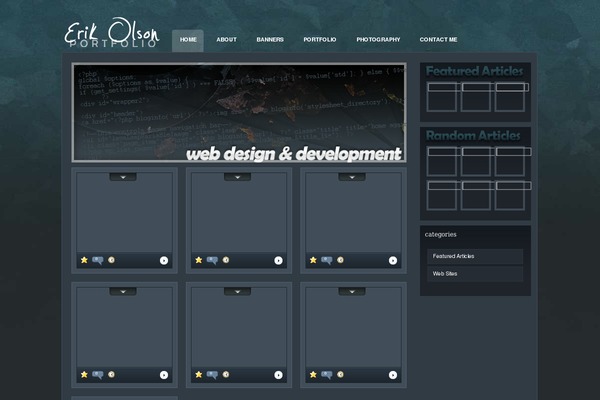The height and width of the screenshot is (400, 600).
Task: Click the clock icon on the bottom-right card
Action: 340,374
